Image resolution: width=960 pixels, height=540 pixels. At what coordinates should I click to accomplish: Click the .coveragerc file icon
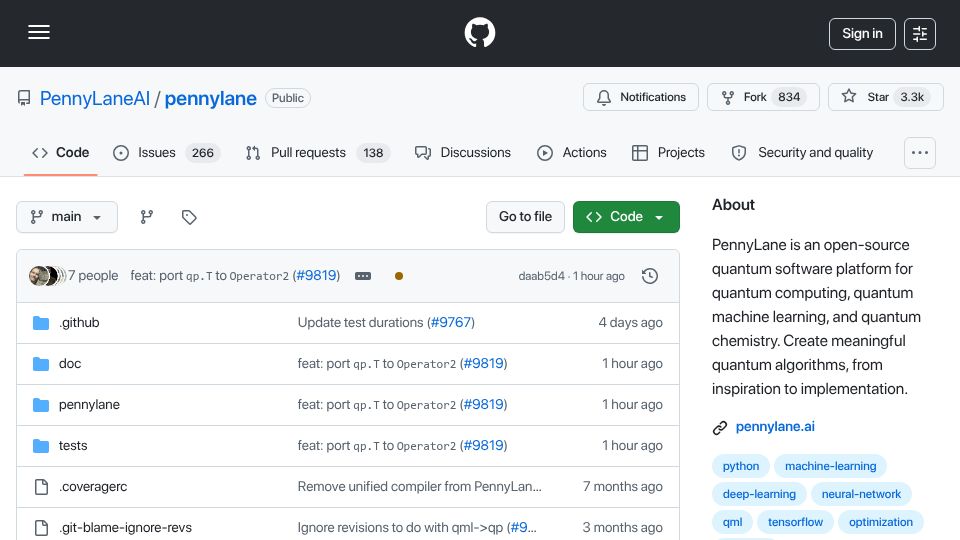pos(41,487)
